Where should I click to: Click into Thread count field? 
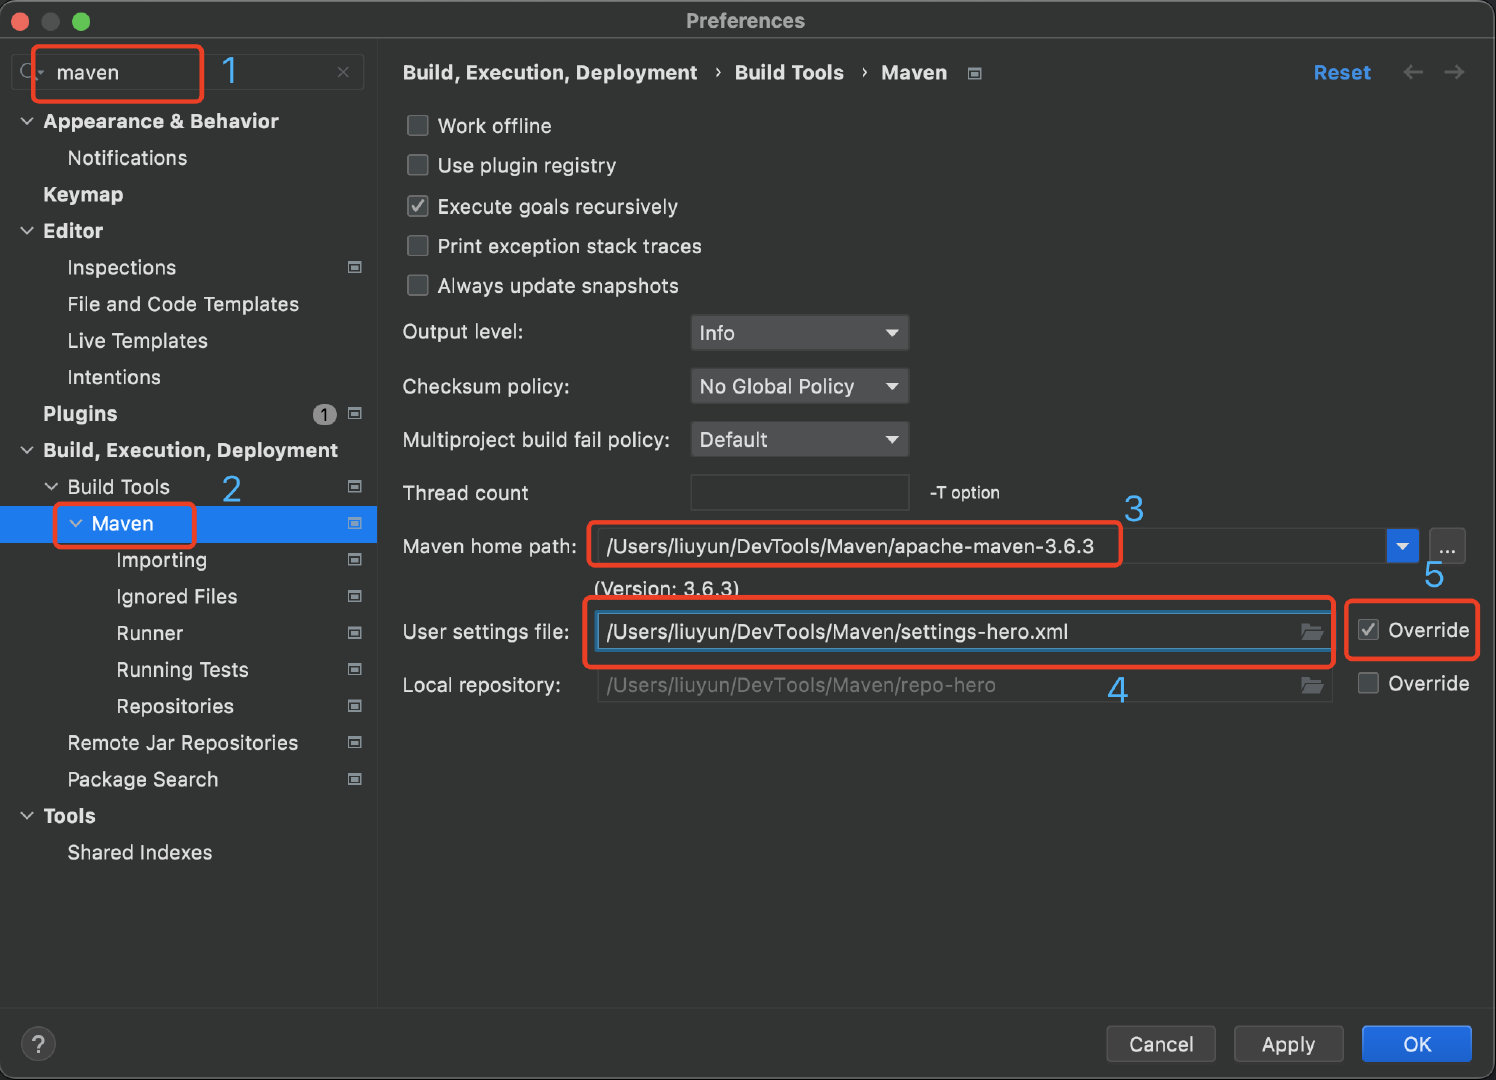tap(800, 492)
